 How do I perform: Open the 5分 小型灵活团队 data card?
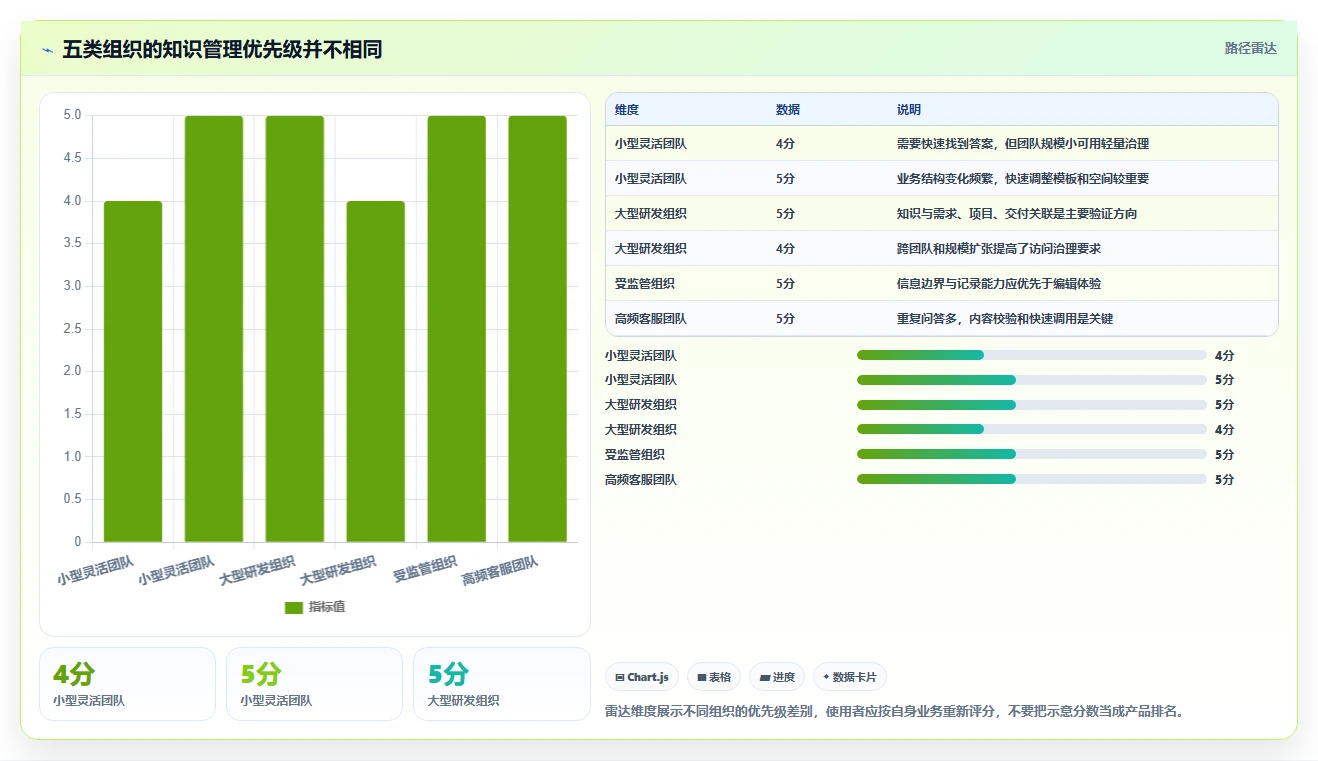(x=314, y=684)
